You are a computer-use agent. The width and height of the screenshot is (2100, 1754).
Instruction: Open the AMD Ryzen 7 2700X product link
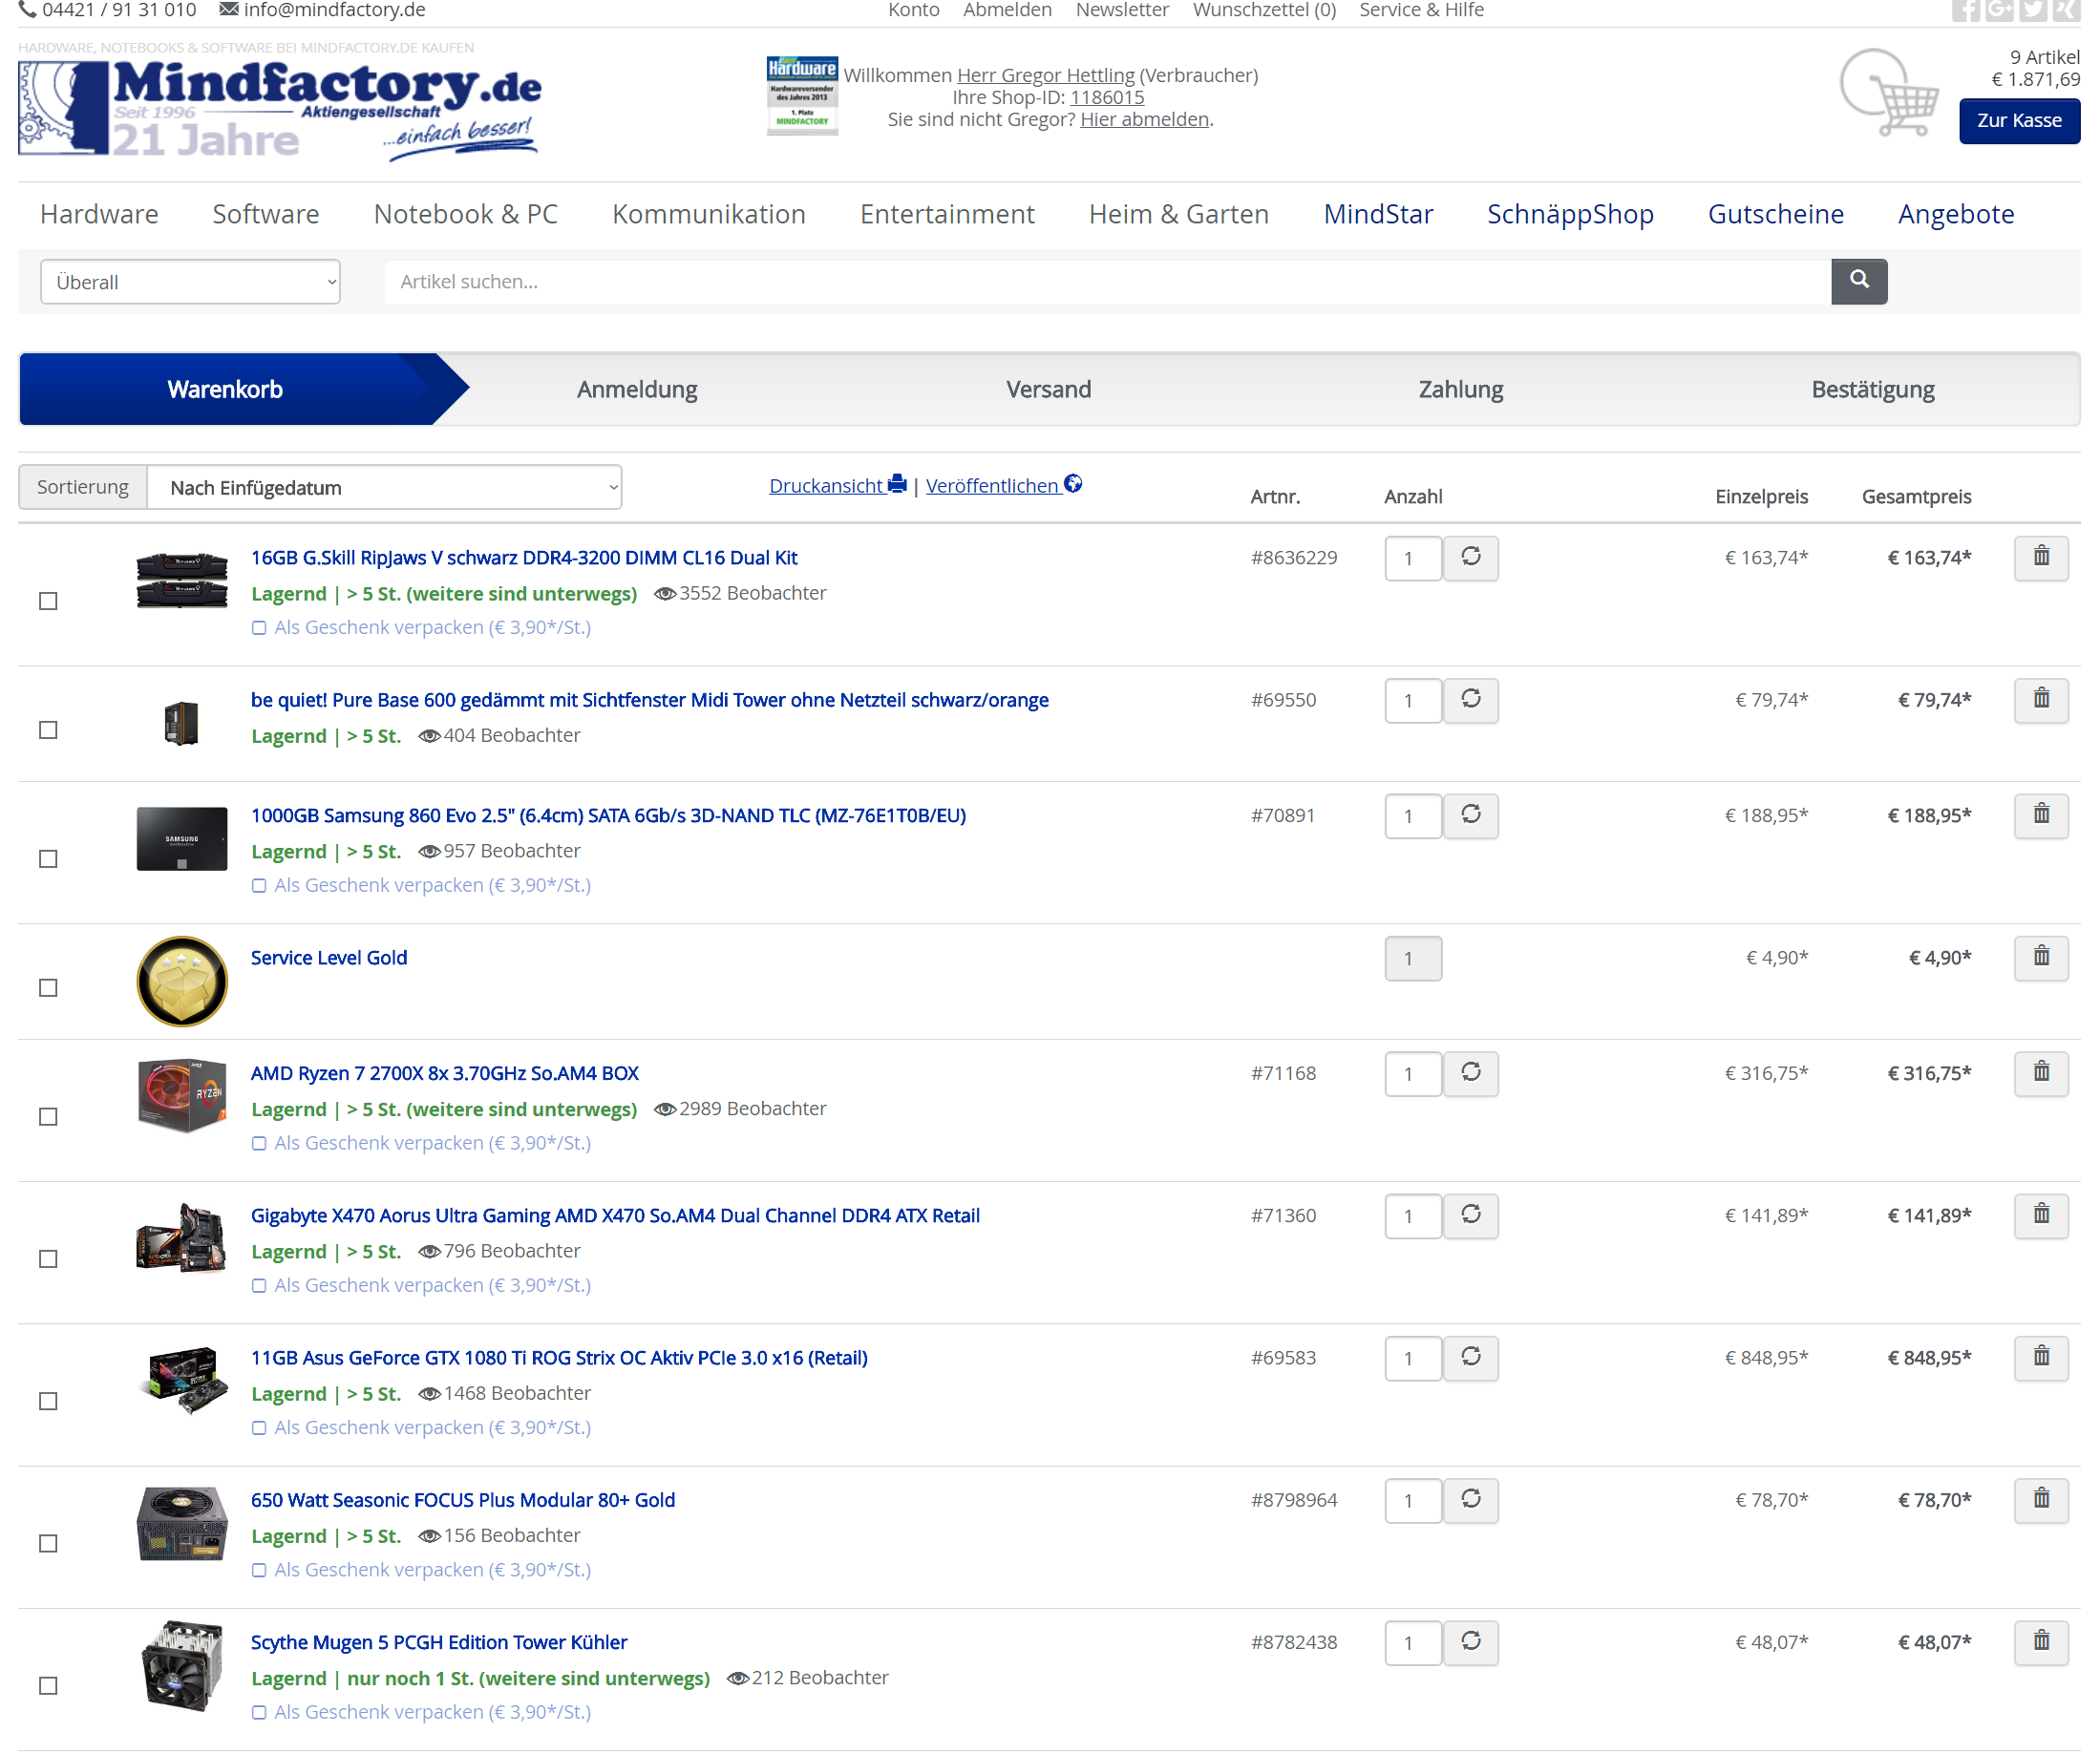[x=445, y=1073]
